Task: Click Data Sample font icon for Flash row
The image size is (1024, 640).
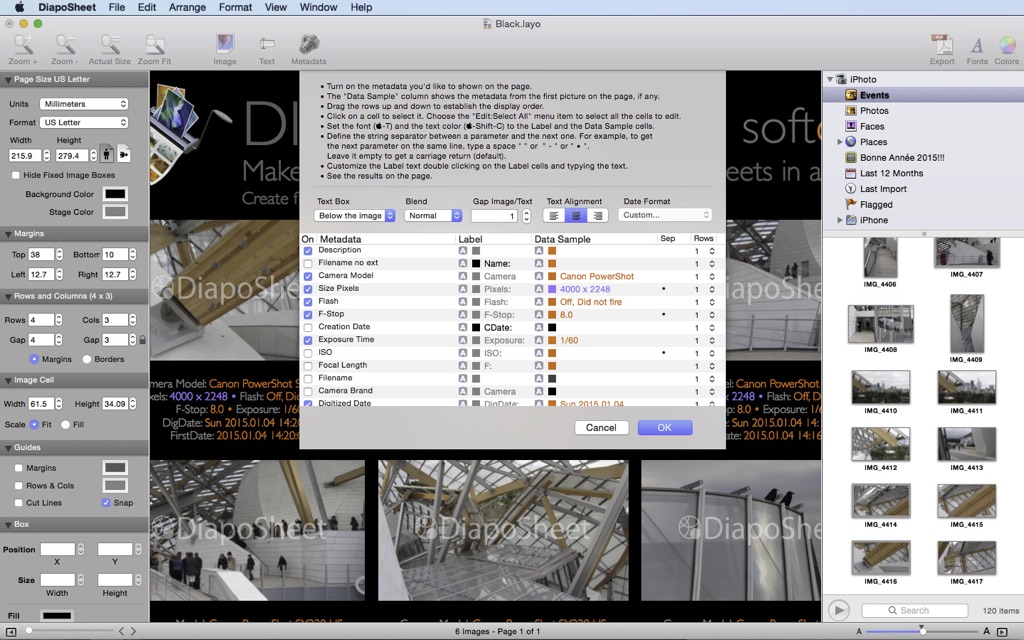Action: (x=539, y=302)
